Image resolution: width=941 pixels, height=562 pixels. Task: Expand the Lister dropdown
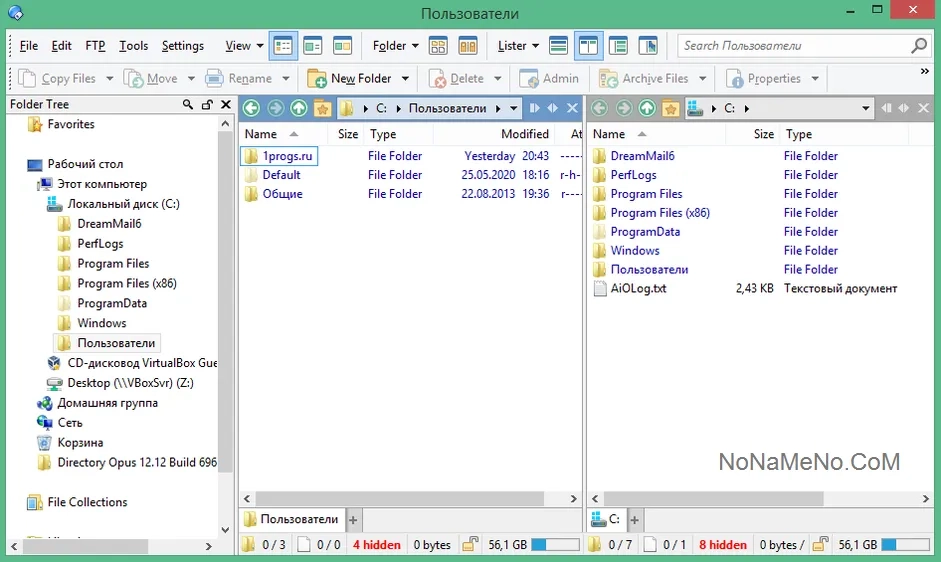(518, 46)
